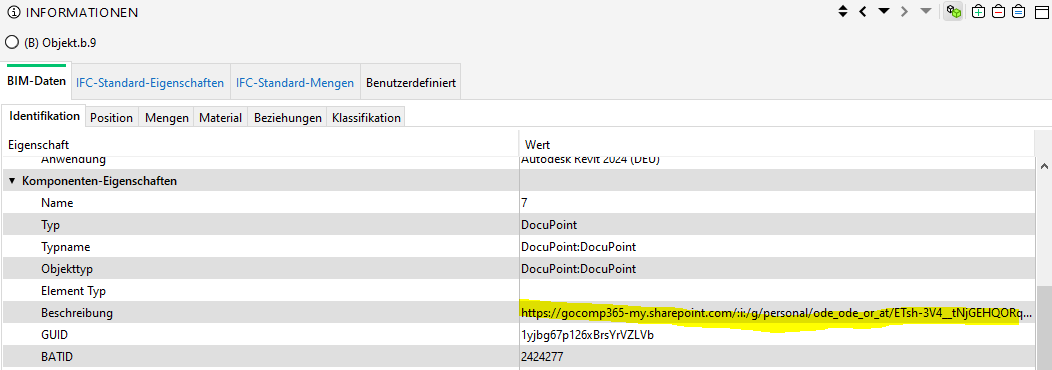Click the Objekttyp value DocuPoint:DocuPoint
Image resolution: width=1052 pixels, height=370 pixels.
[x=578, y=269]
